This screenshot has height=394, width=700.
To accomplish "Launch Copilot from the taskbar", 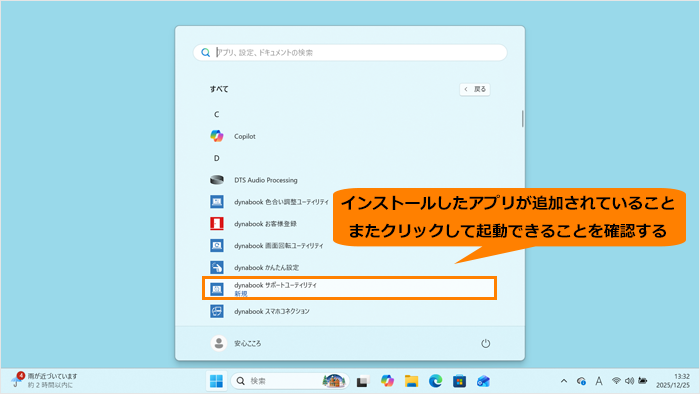I will pos(387,381).
